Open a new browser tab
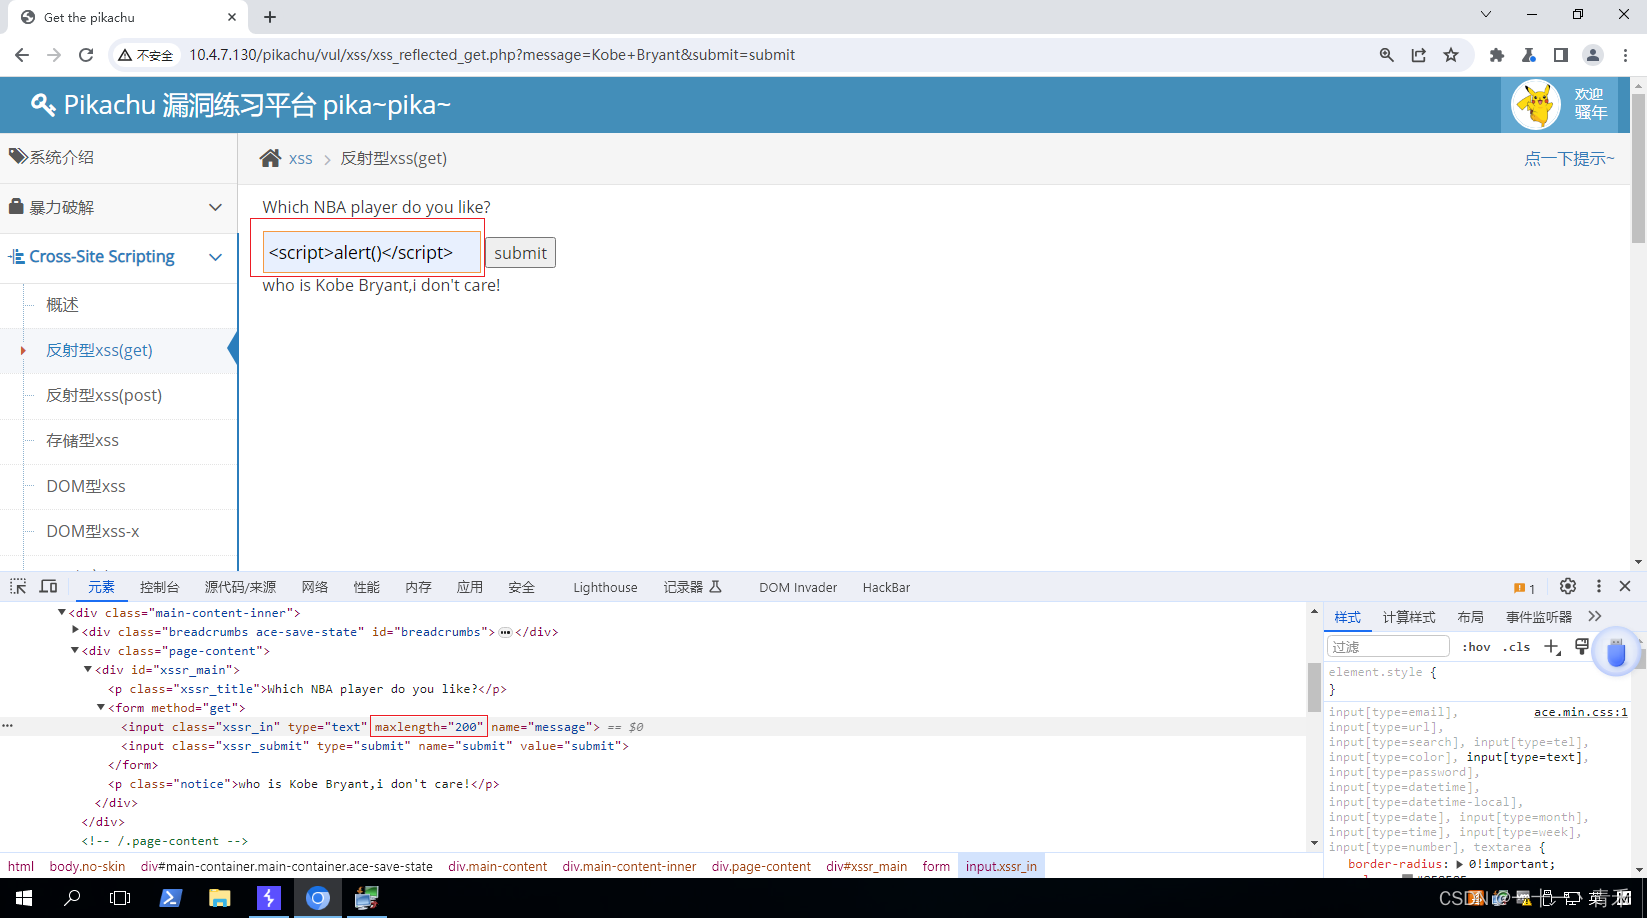The image size is (1647, 918). tap(270, 17)
